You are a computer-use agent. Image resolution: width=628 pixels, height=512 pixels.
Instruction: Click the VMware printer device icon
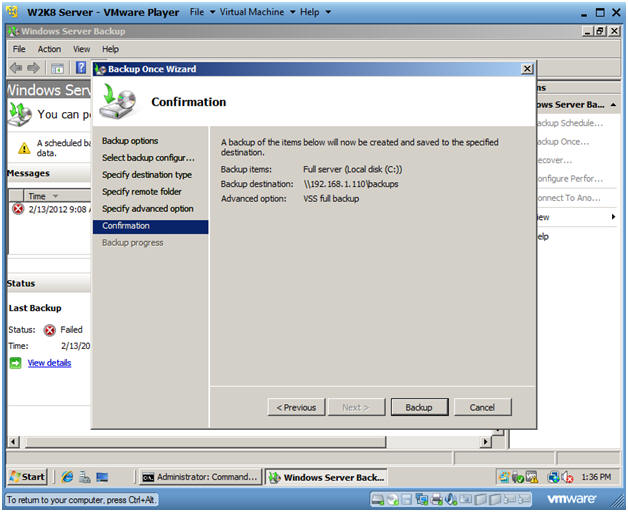(437, 499)
